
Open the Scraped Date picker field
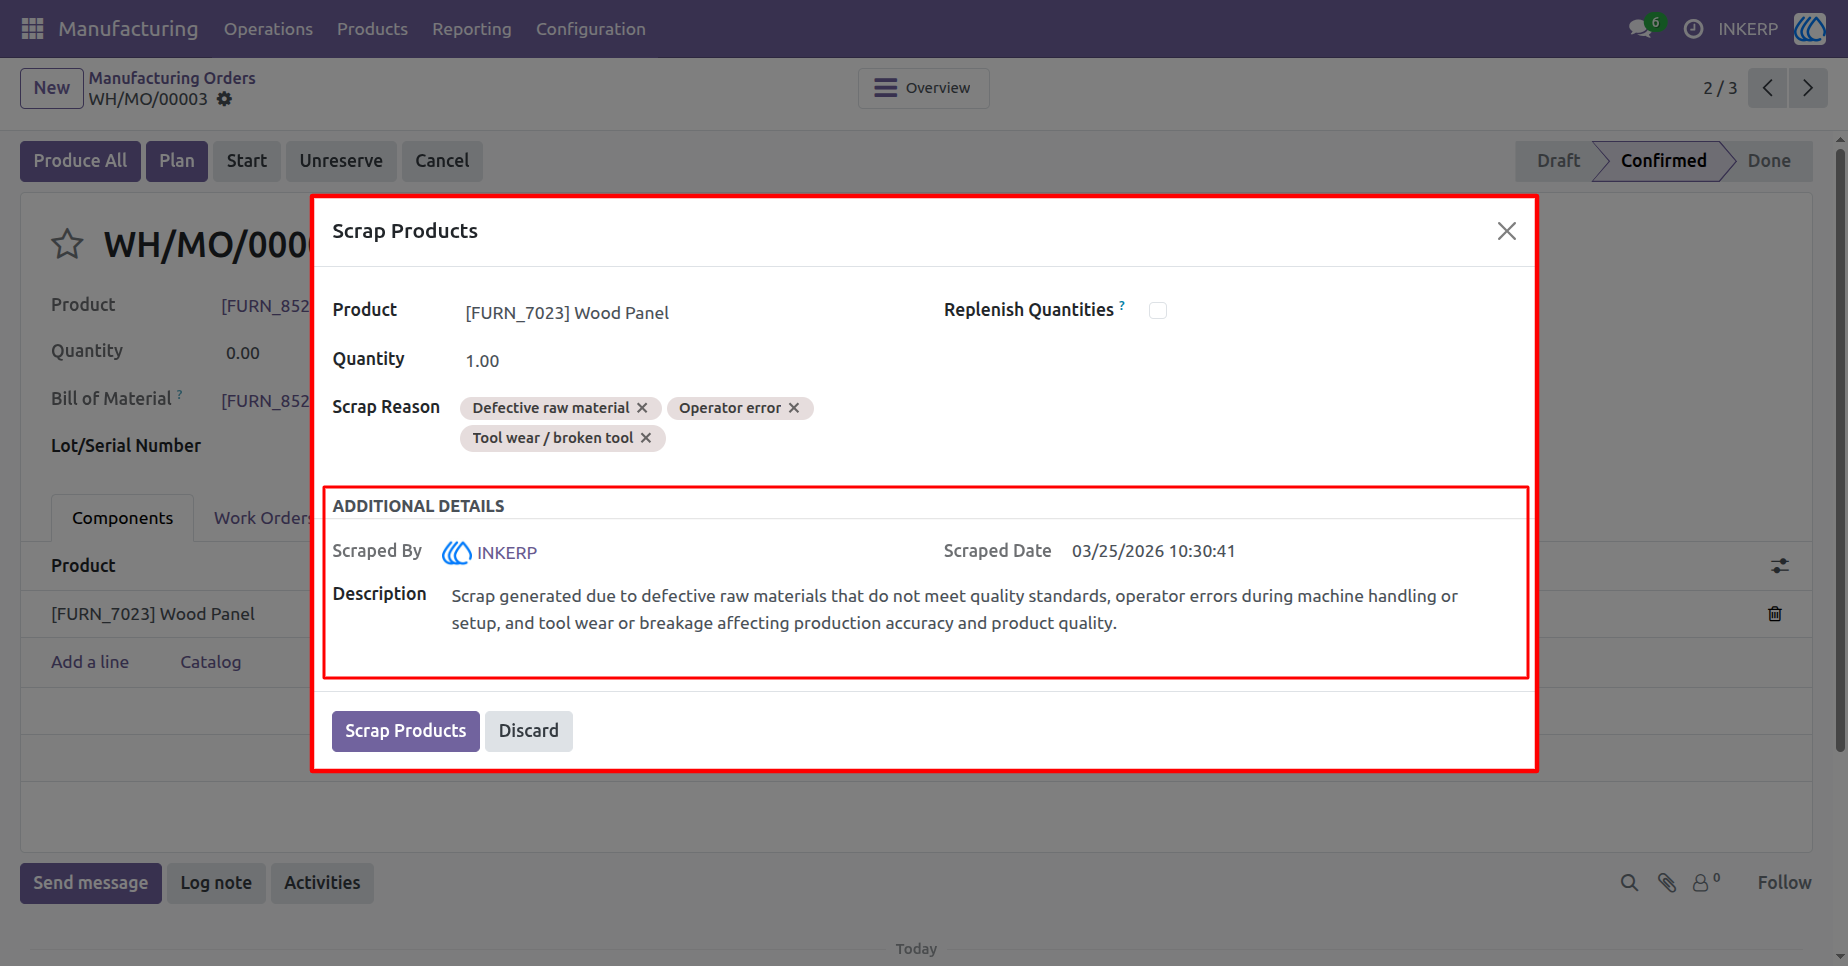coord(1154,552)
